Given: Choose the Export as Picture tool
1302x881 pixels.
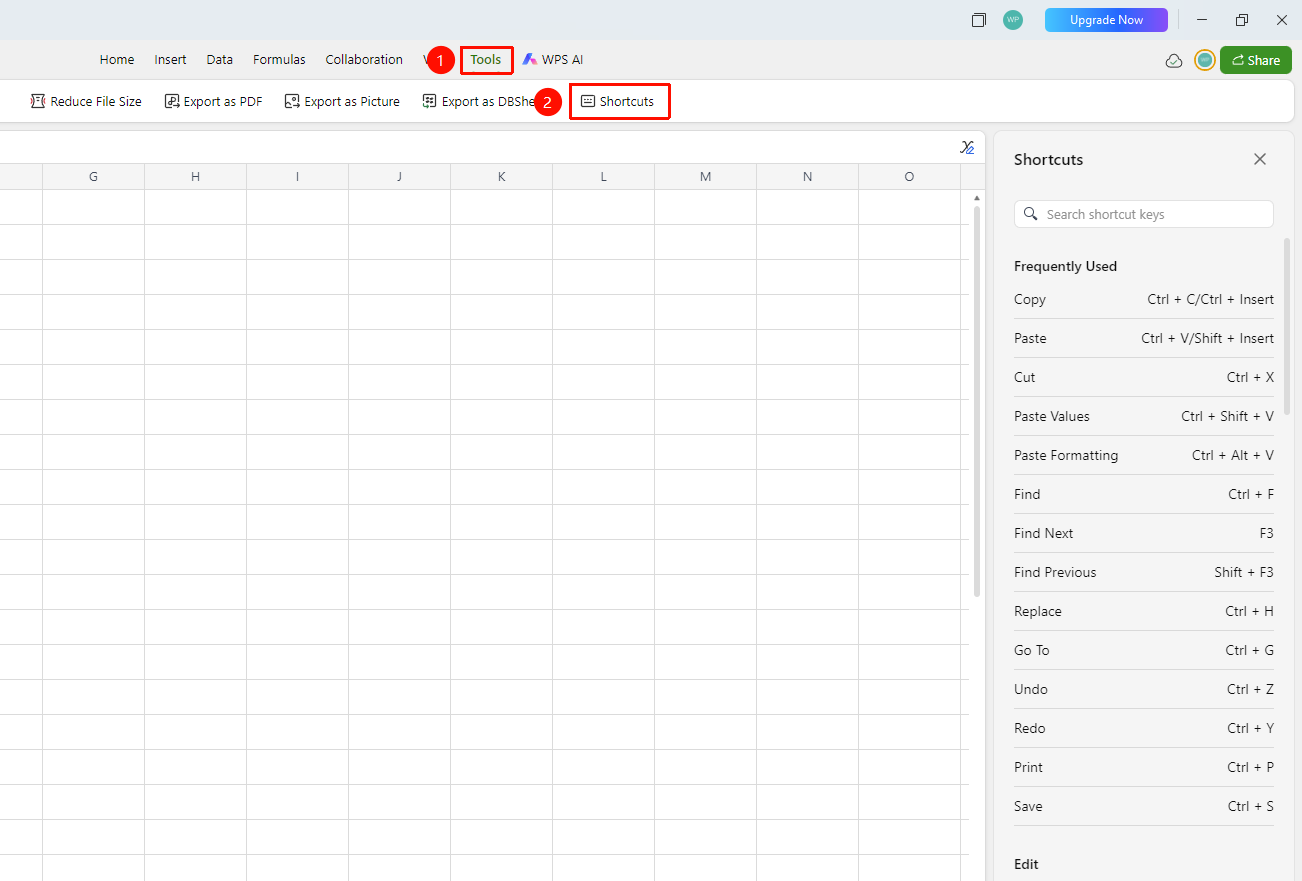Looking at the screenshot, I should (342, 101).
